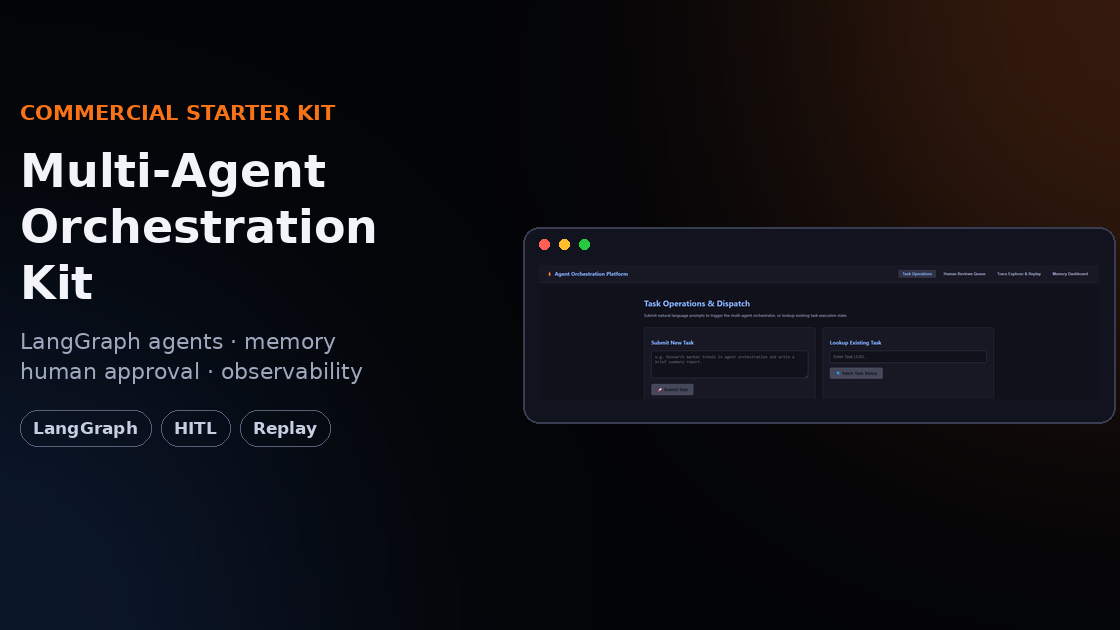
Task: Click the "Lookup Existing Task" card heading
Action: (x=855, y=343)
